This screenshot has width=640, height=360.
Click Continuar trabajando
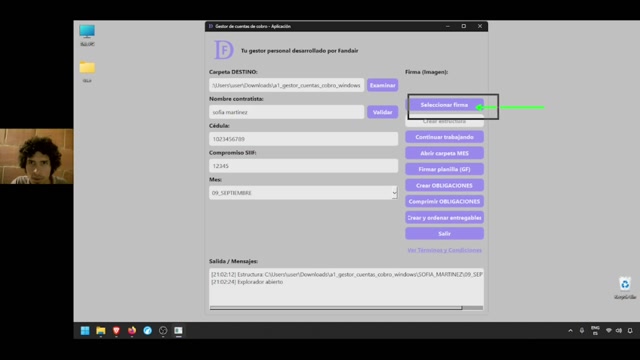coord(444,137)
